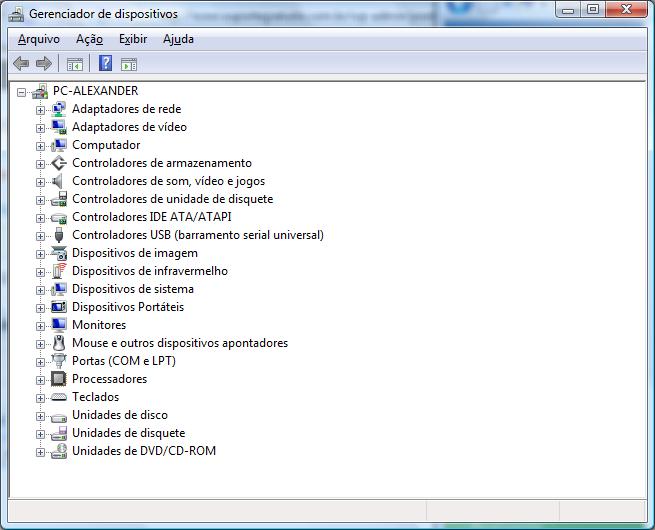655x530 pixels.
Task: Click the show/hide console tree icon
Action: (74, 64)
